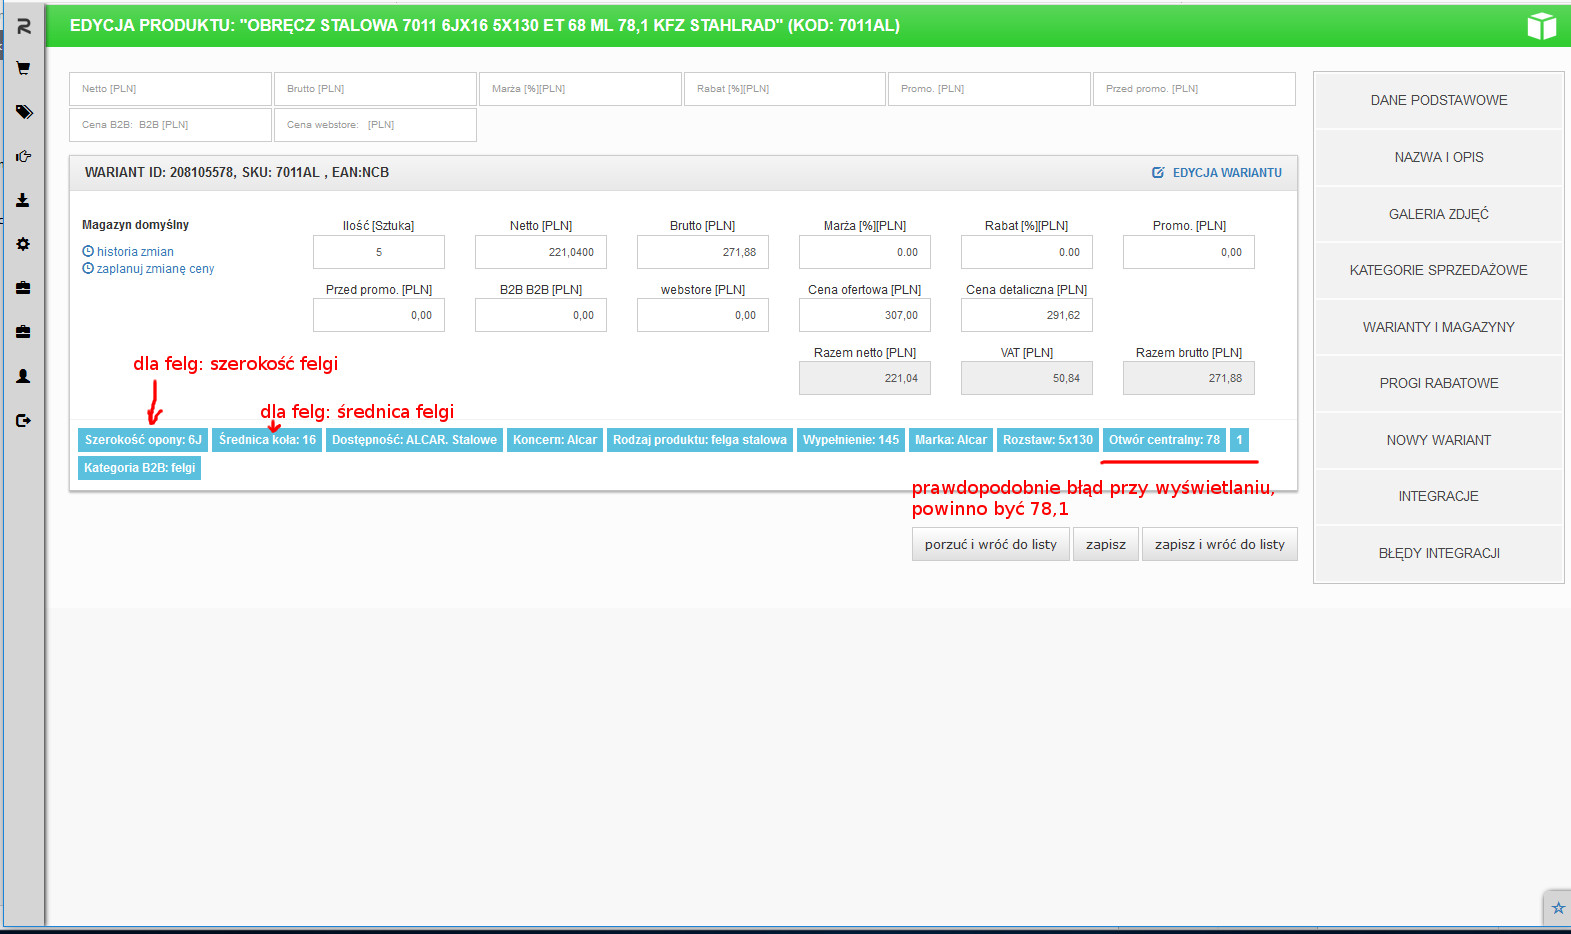The height and width of the screenshot is (934, 1571).
Task: Go to the PROGI RABATOWE section
Action: (1438, 383)
